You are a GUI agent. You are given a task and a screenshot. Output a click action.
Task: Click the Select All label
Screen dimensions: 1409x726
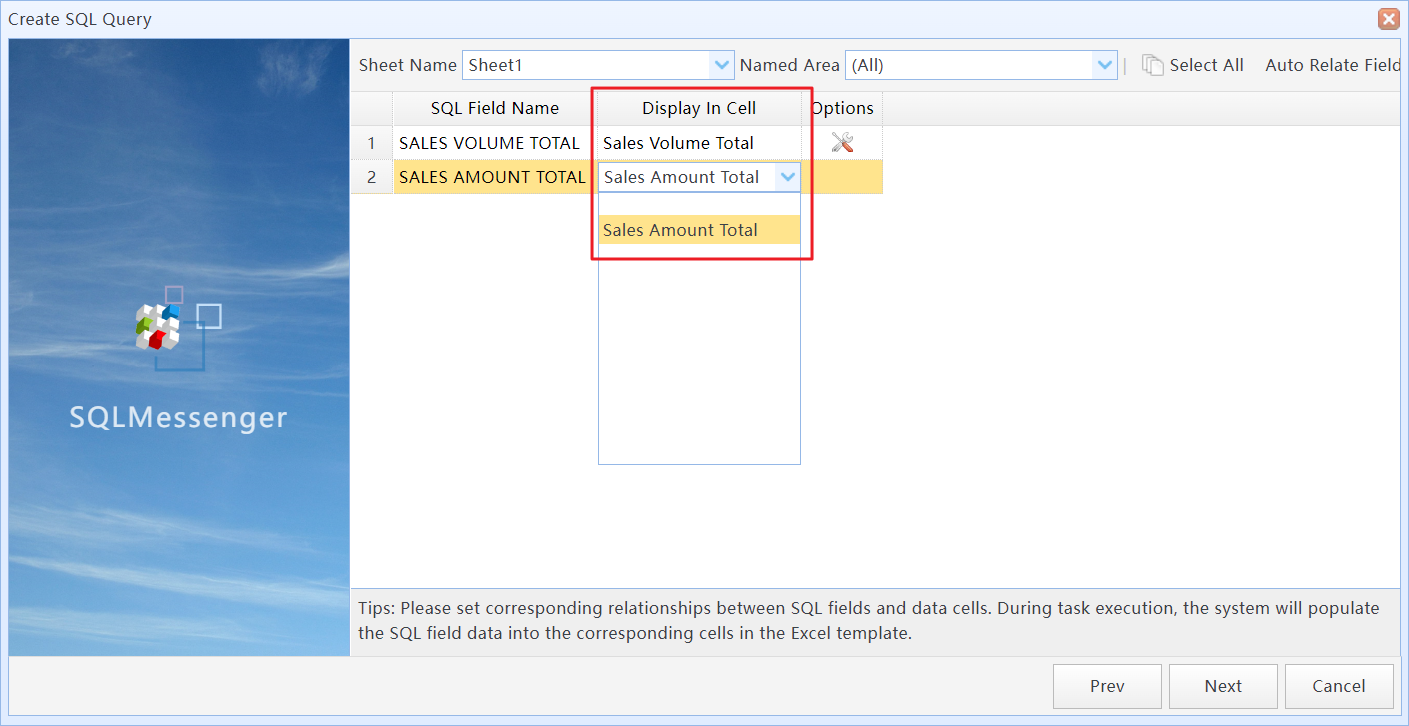[x=1207, y=65]
